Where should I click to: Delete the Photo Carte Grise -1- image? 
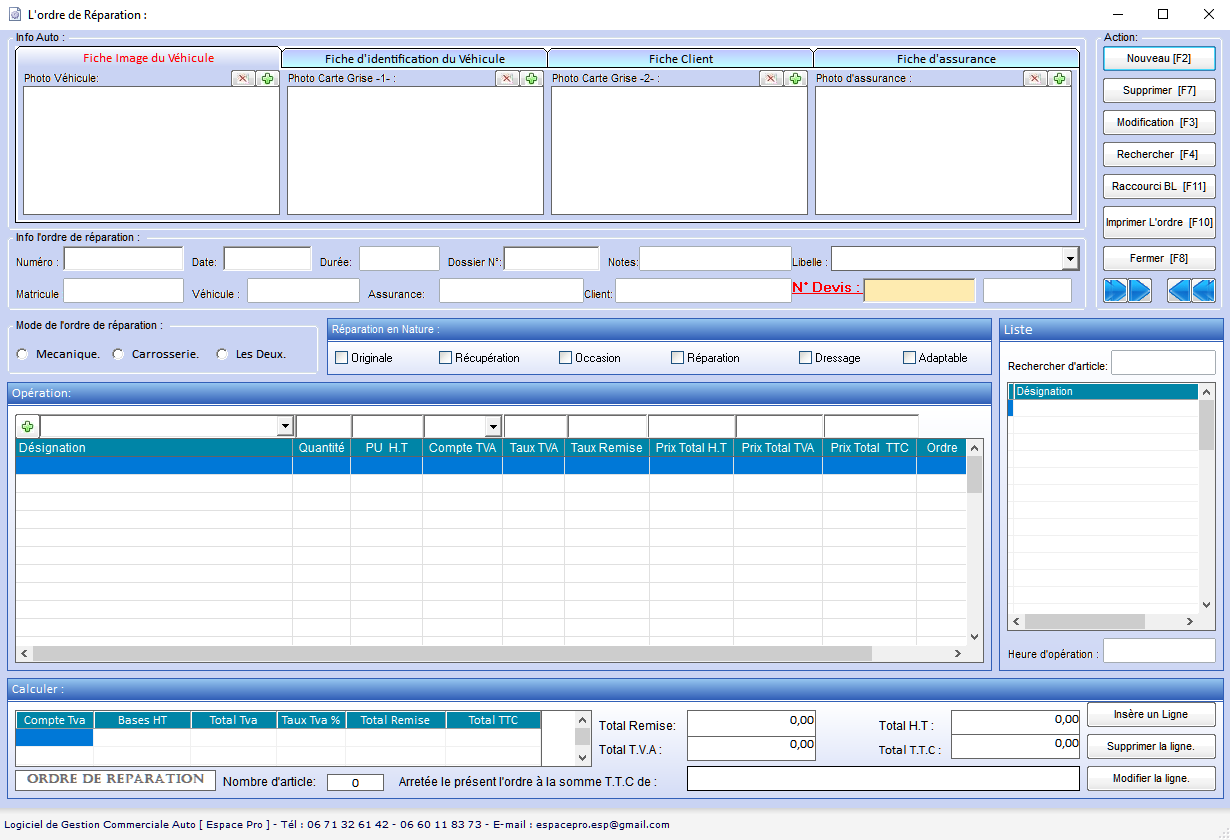(x=507, y=79)
